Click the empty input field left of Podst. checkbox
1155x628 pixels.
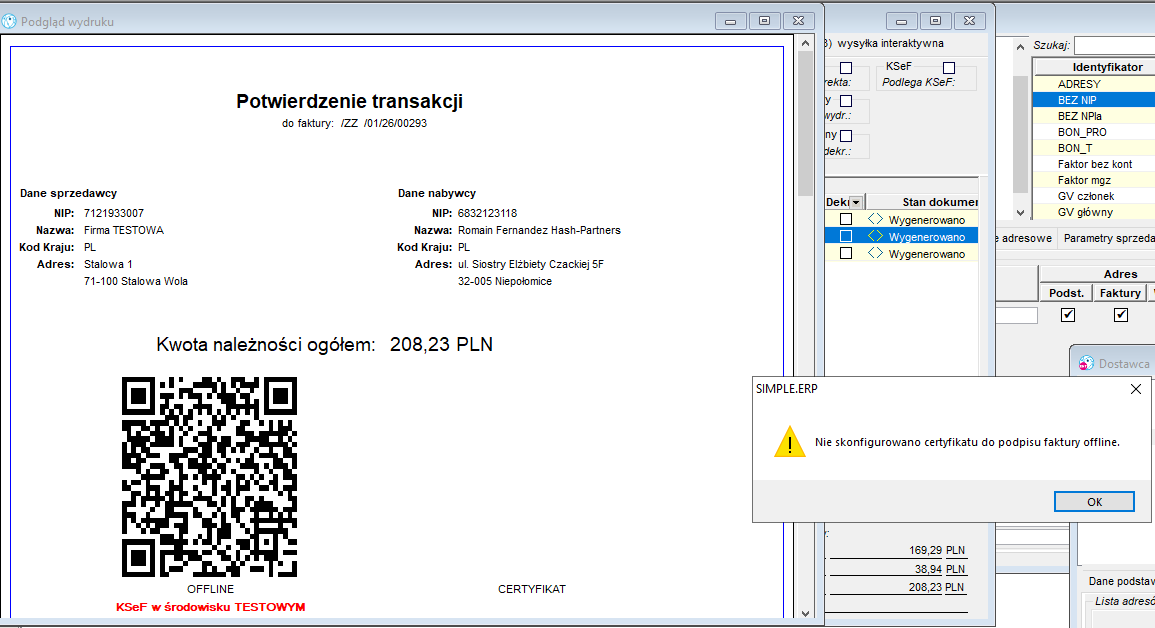coord(1017,315)
